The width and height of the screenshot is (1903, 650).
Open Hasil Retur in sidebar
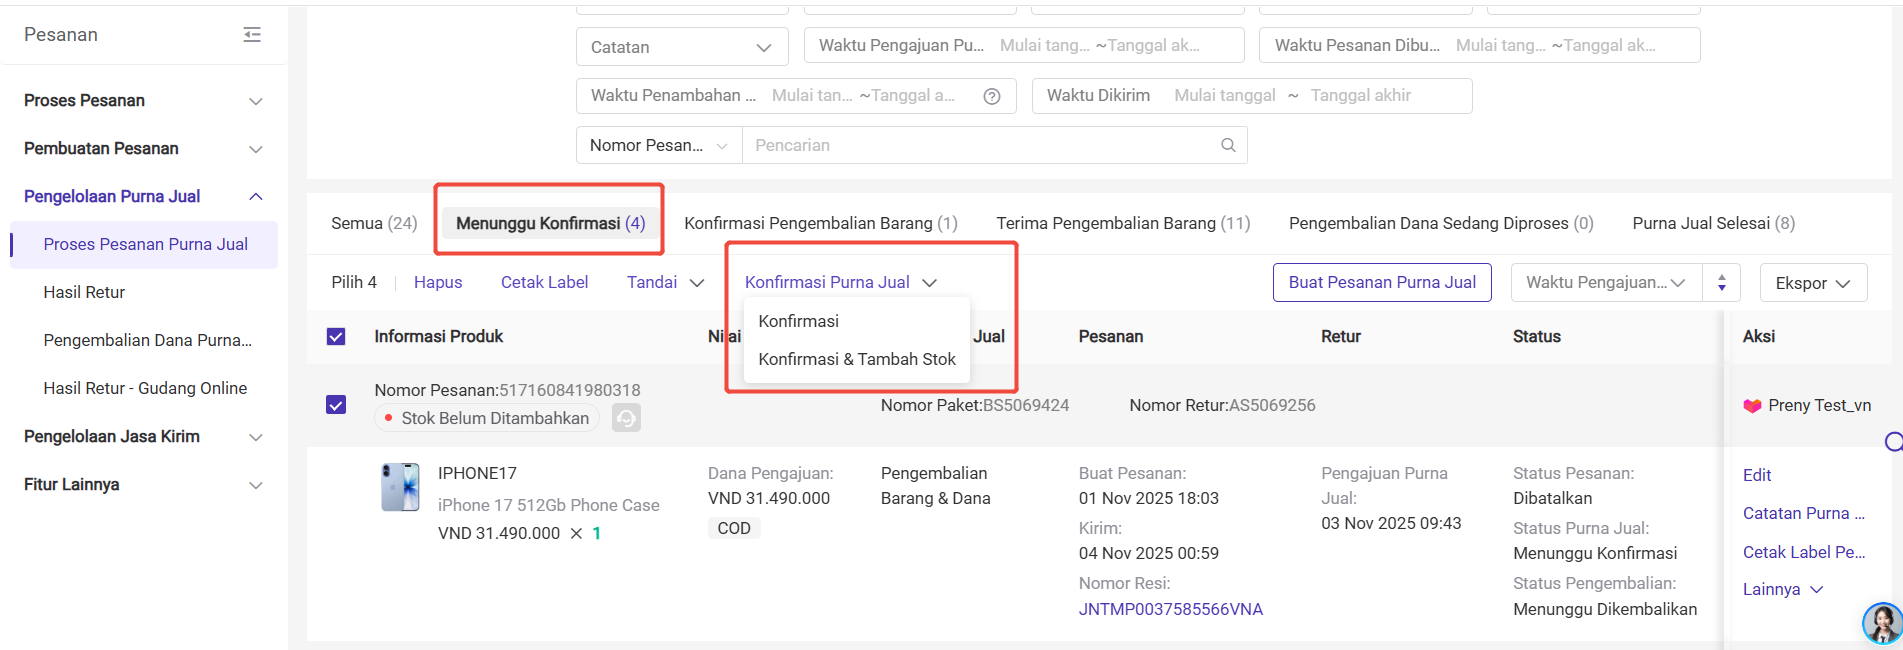[x=84, y=292]
